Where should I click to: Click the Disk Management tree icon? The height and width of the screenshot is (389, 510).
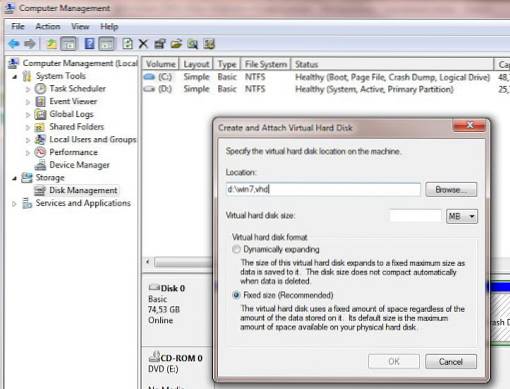(x=40, y=191)
